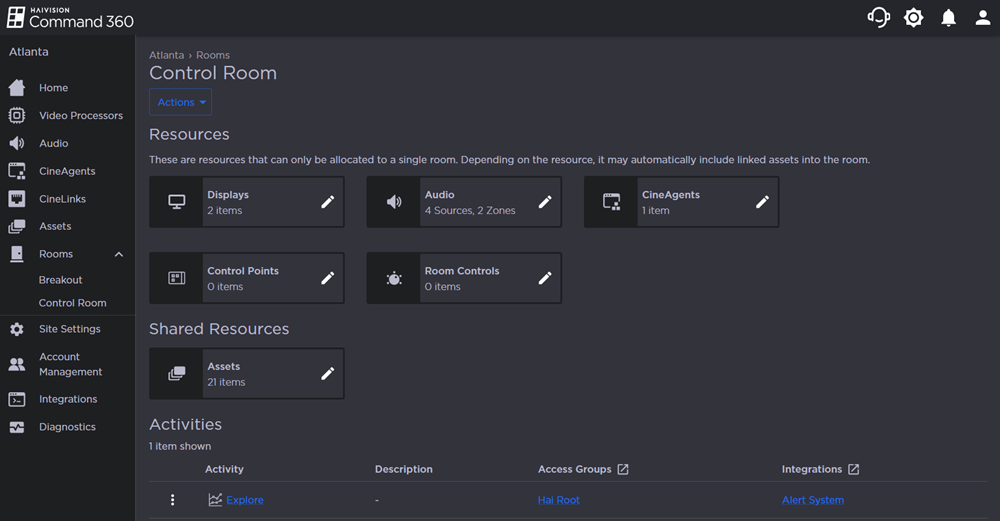This screenshot has height=521, width=1000.
Task: Select Breakout room in sidebar
Action: tap(61, 280)
